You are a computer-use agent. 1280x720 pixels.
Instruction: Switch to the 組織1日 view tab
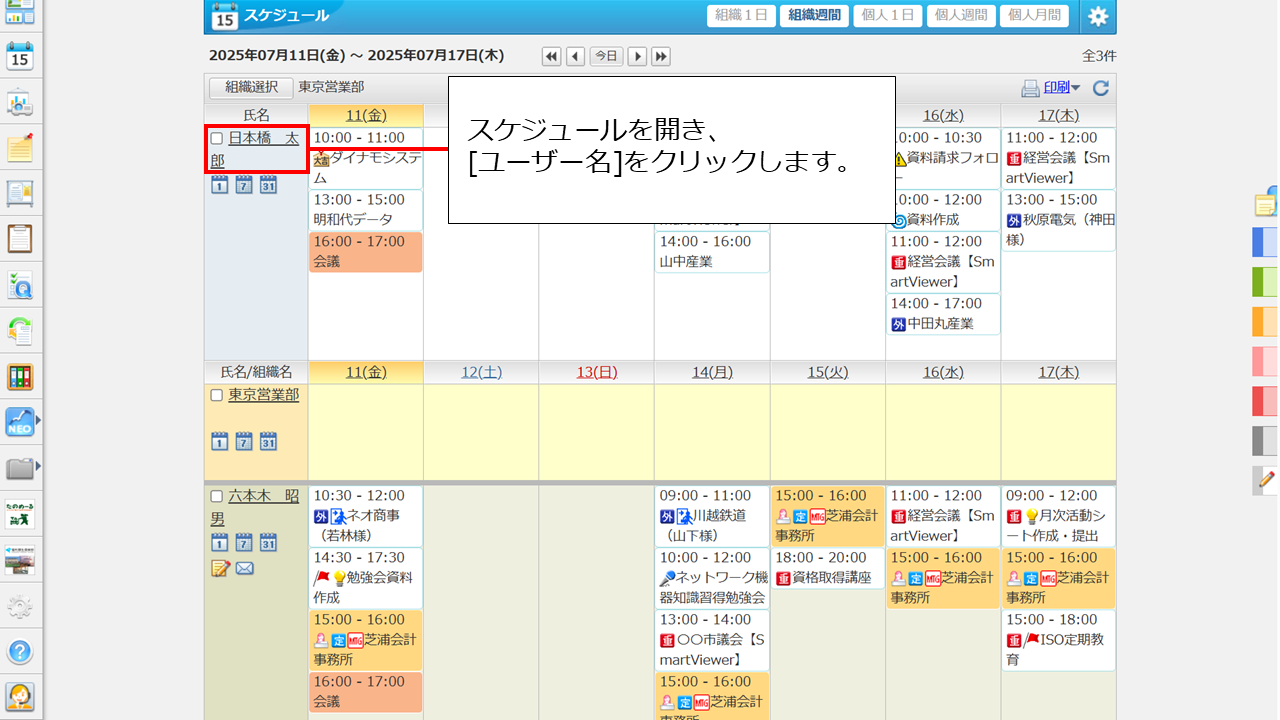741,16
